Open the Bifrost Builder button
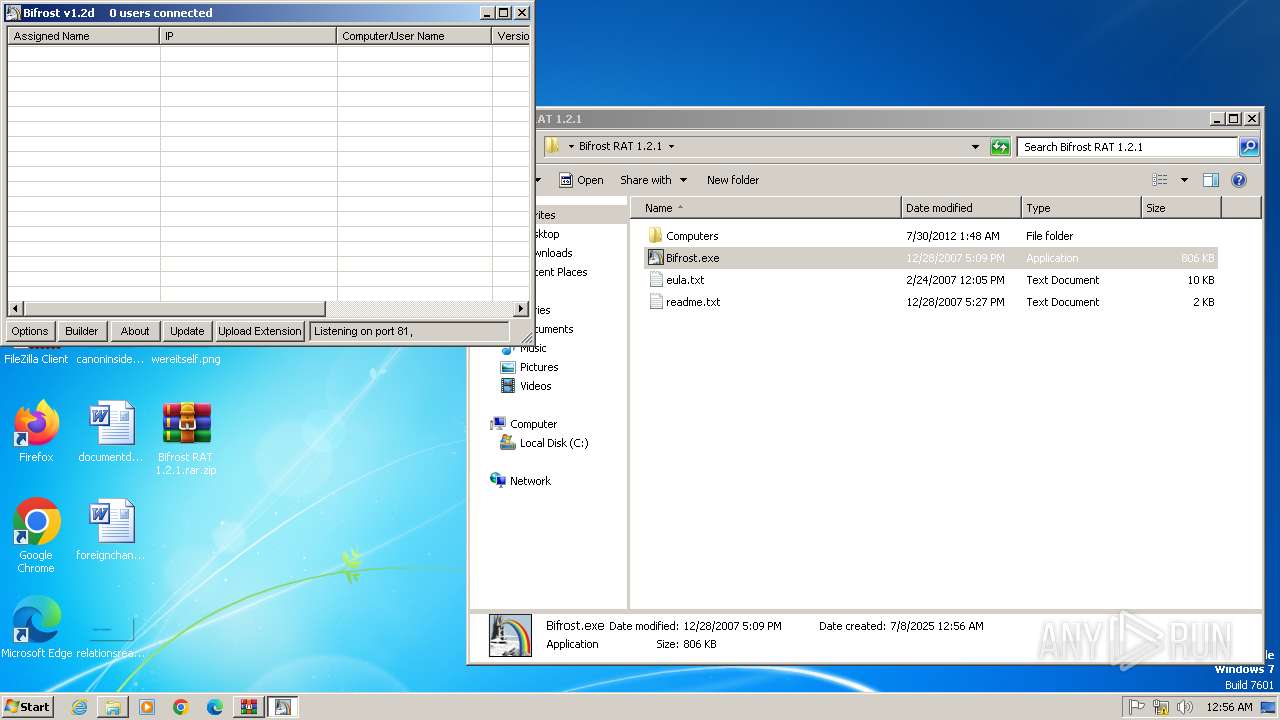The width and height of the screenshot is (1280, 720). 82,331
